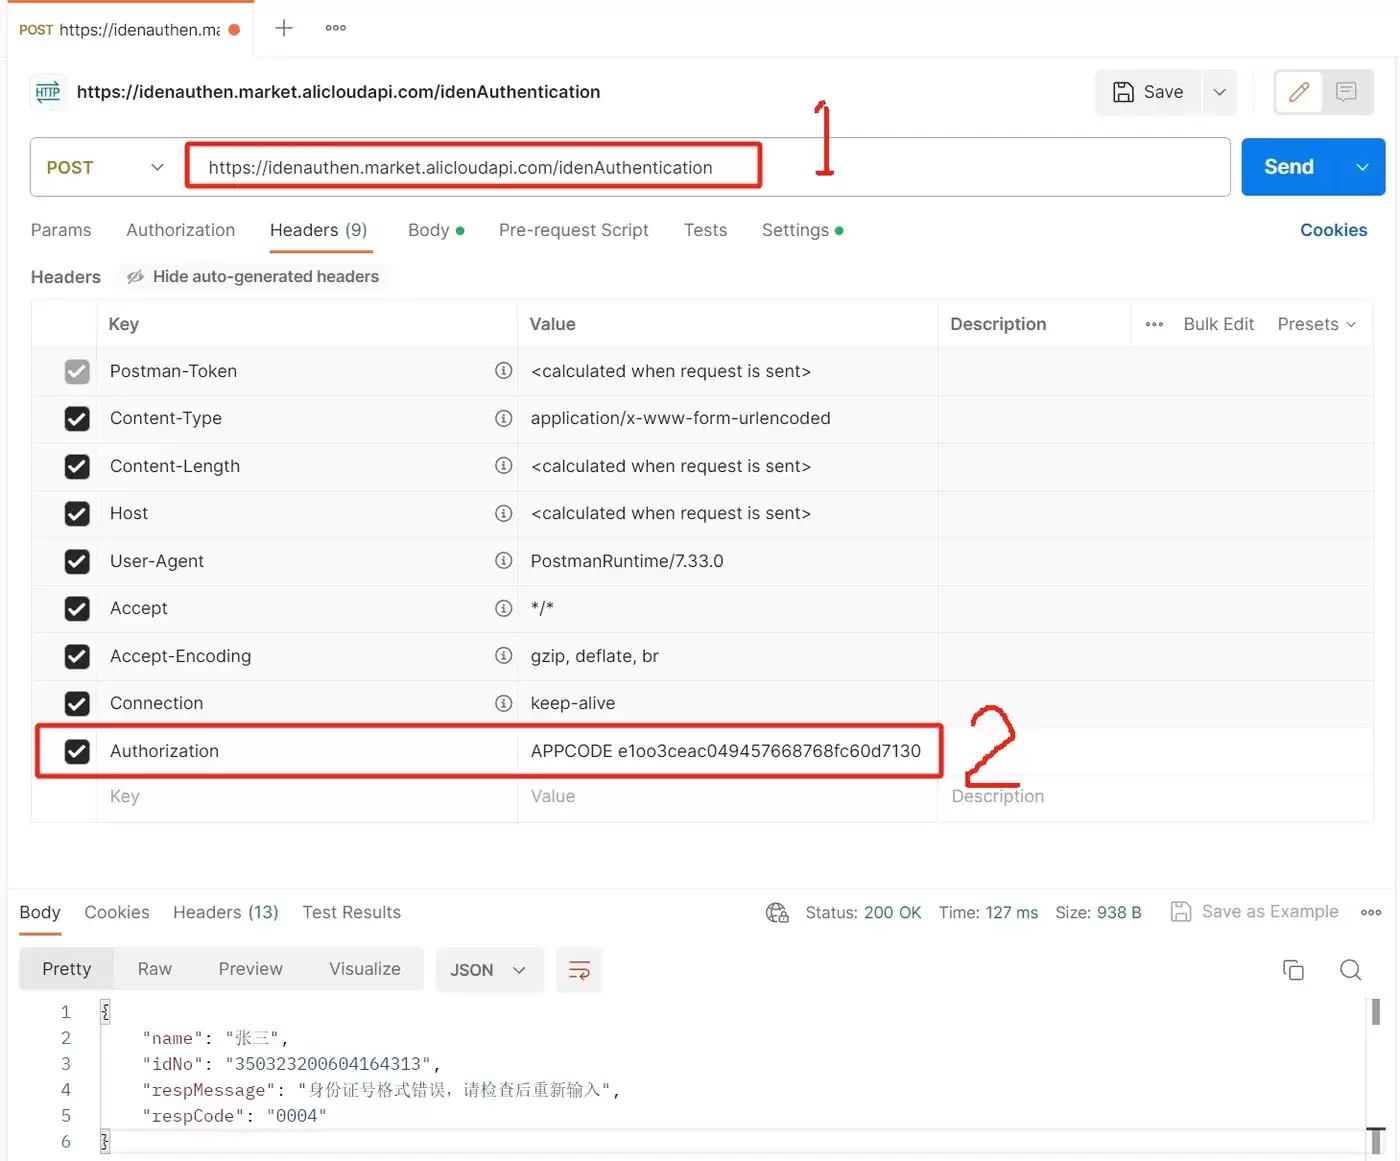Open the Presets dropdown
Viewport: 1400px width, 1161px height.
pos(1317,324)
